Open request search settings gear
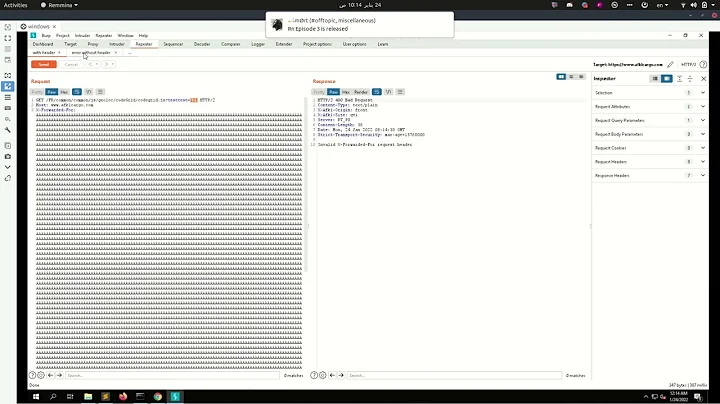This screenshot has width=720, height=404. 41,375
